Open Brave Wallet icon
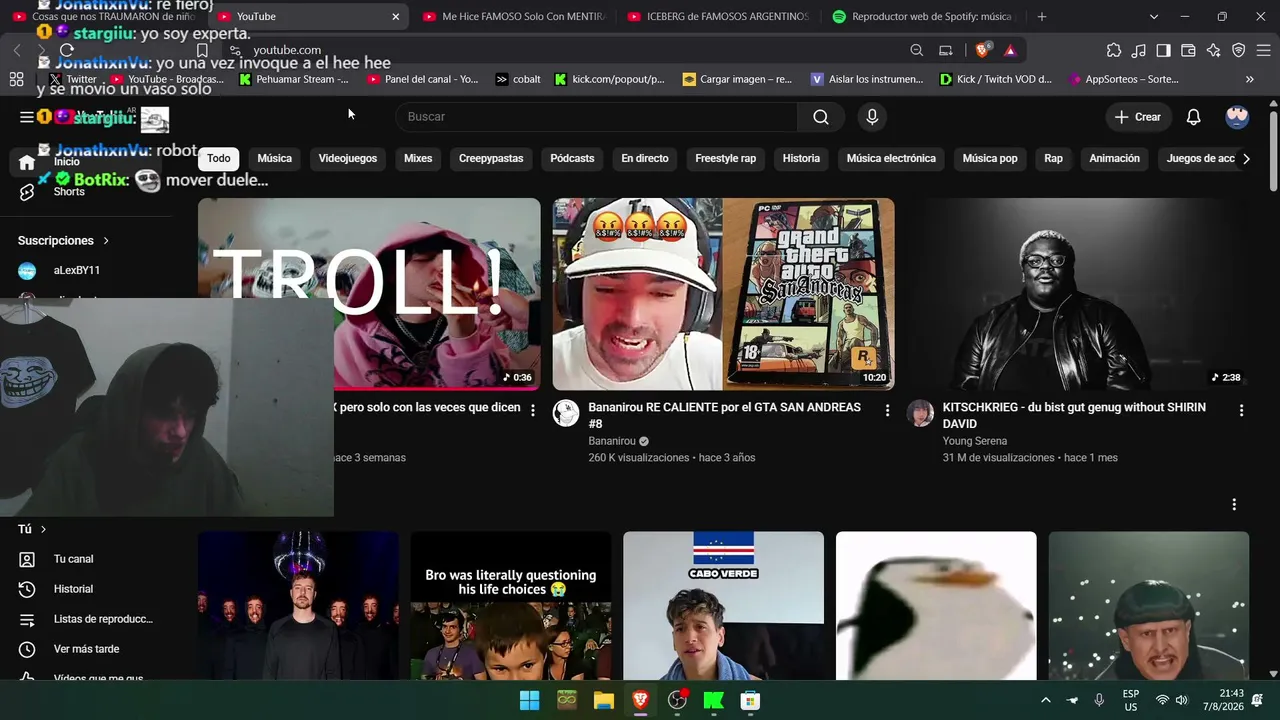This screenshot has height=720, width=1280. pyautogui.click(x=1189, y=50)
